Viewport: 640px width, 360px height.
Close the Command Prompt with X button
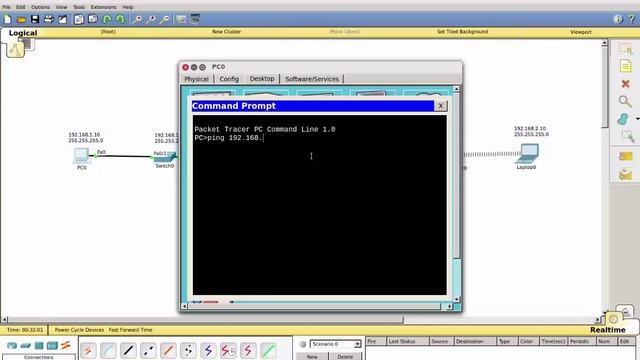[440, 106]
